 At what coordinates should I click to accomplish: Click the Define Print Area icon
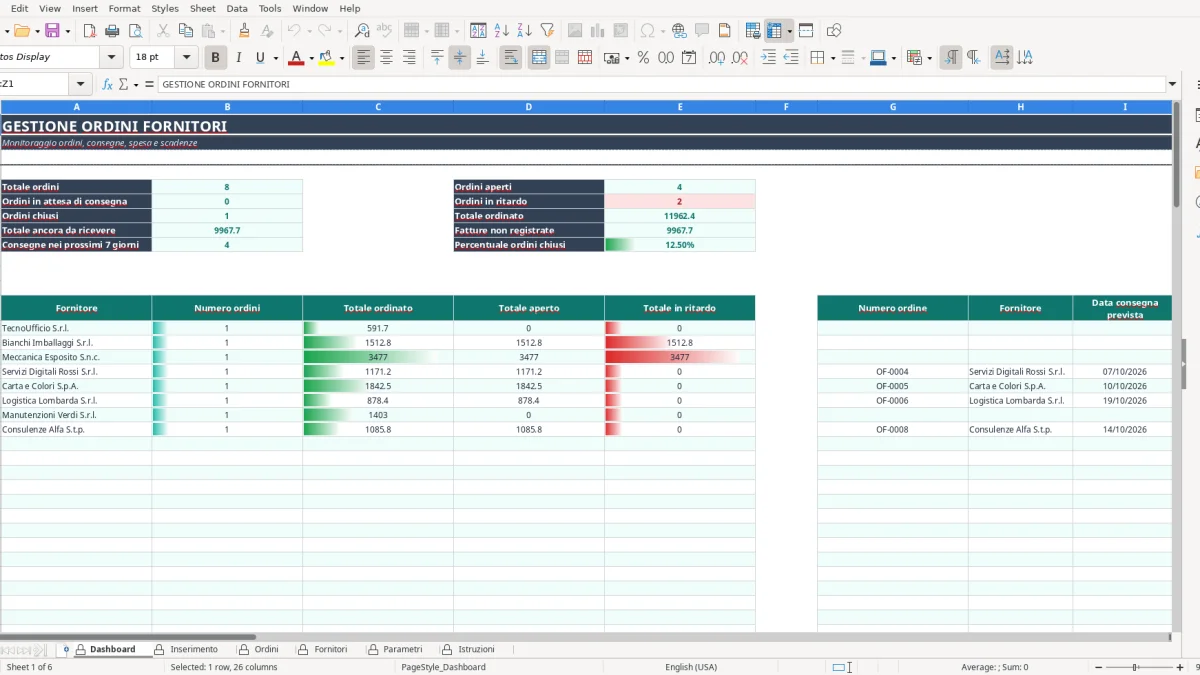click(753, 31)
